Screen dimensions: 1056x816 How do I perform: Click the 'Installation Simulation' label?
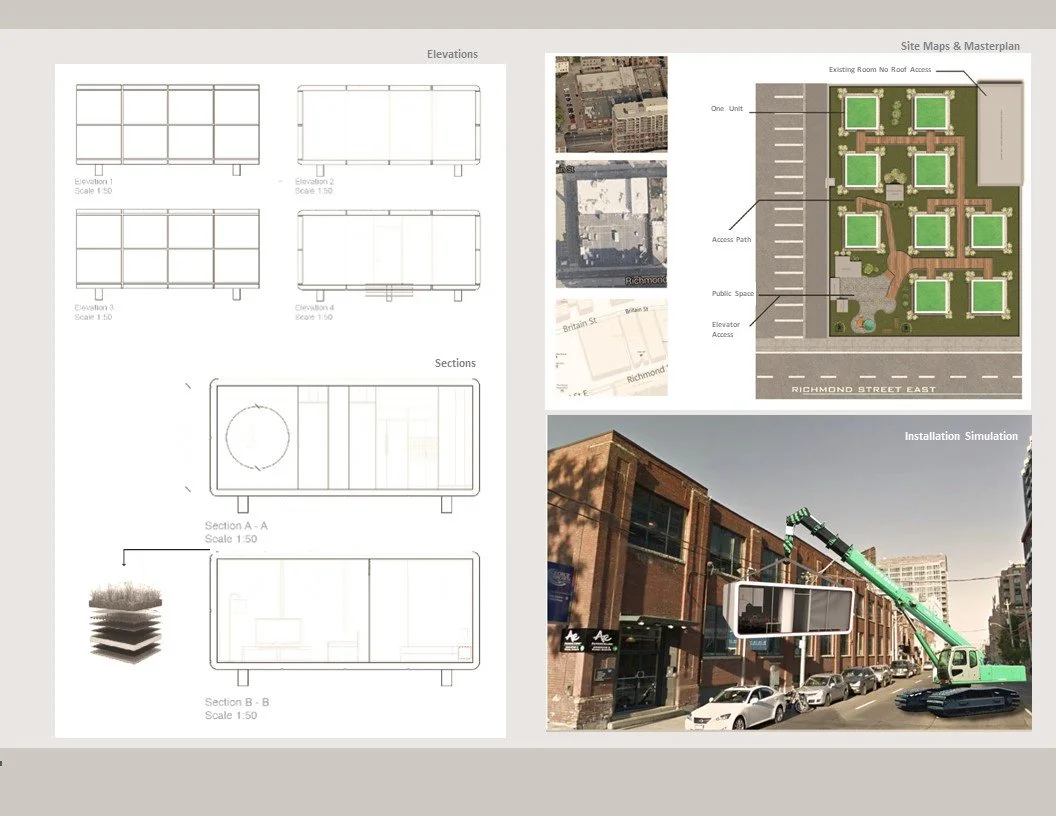point(961,436)
